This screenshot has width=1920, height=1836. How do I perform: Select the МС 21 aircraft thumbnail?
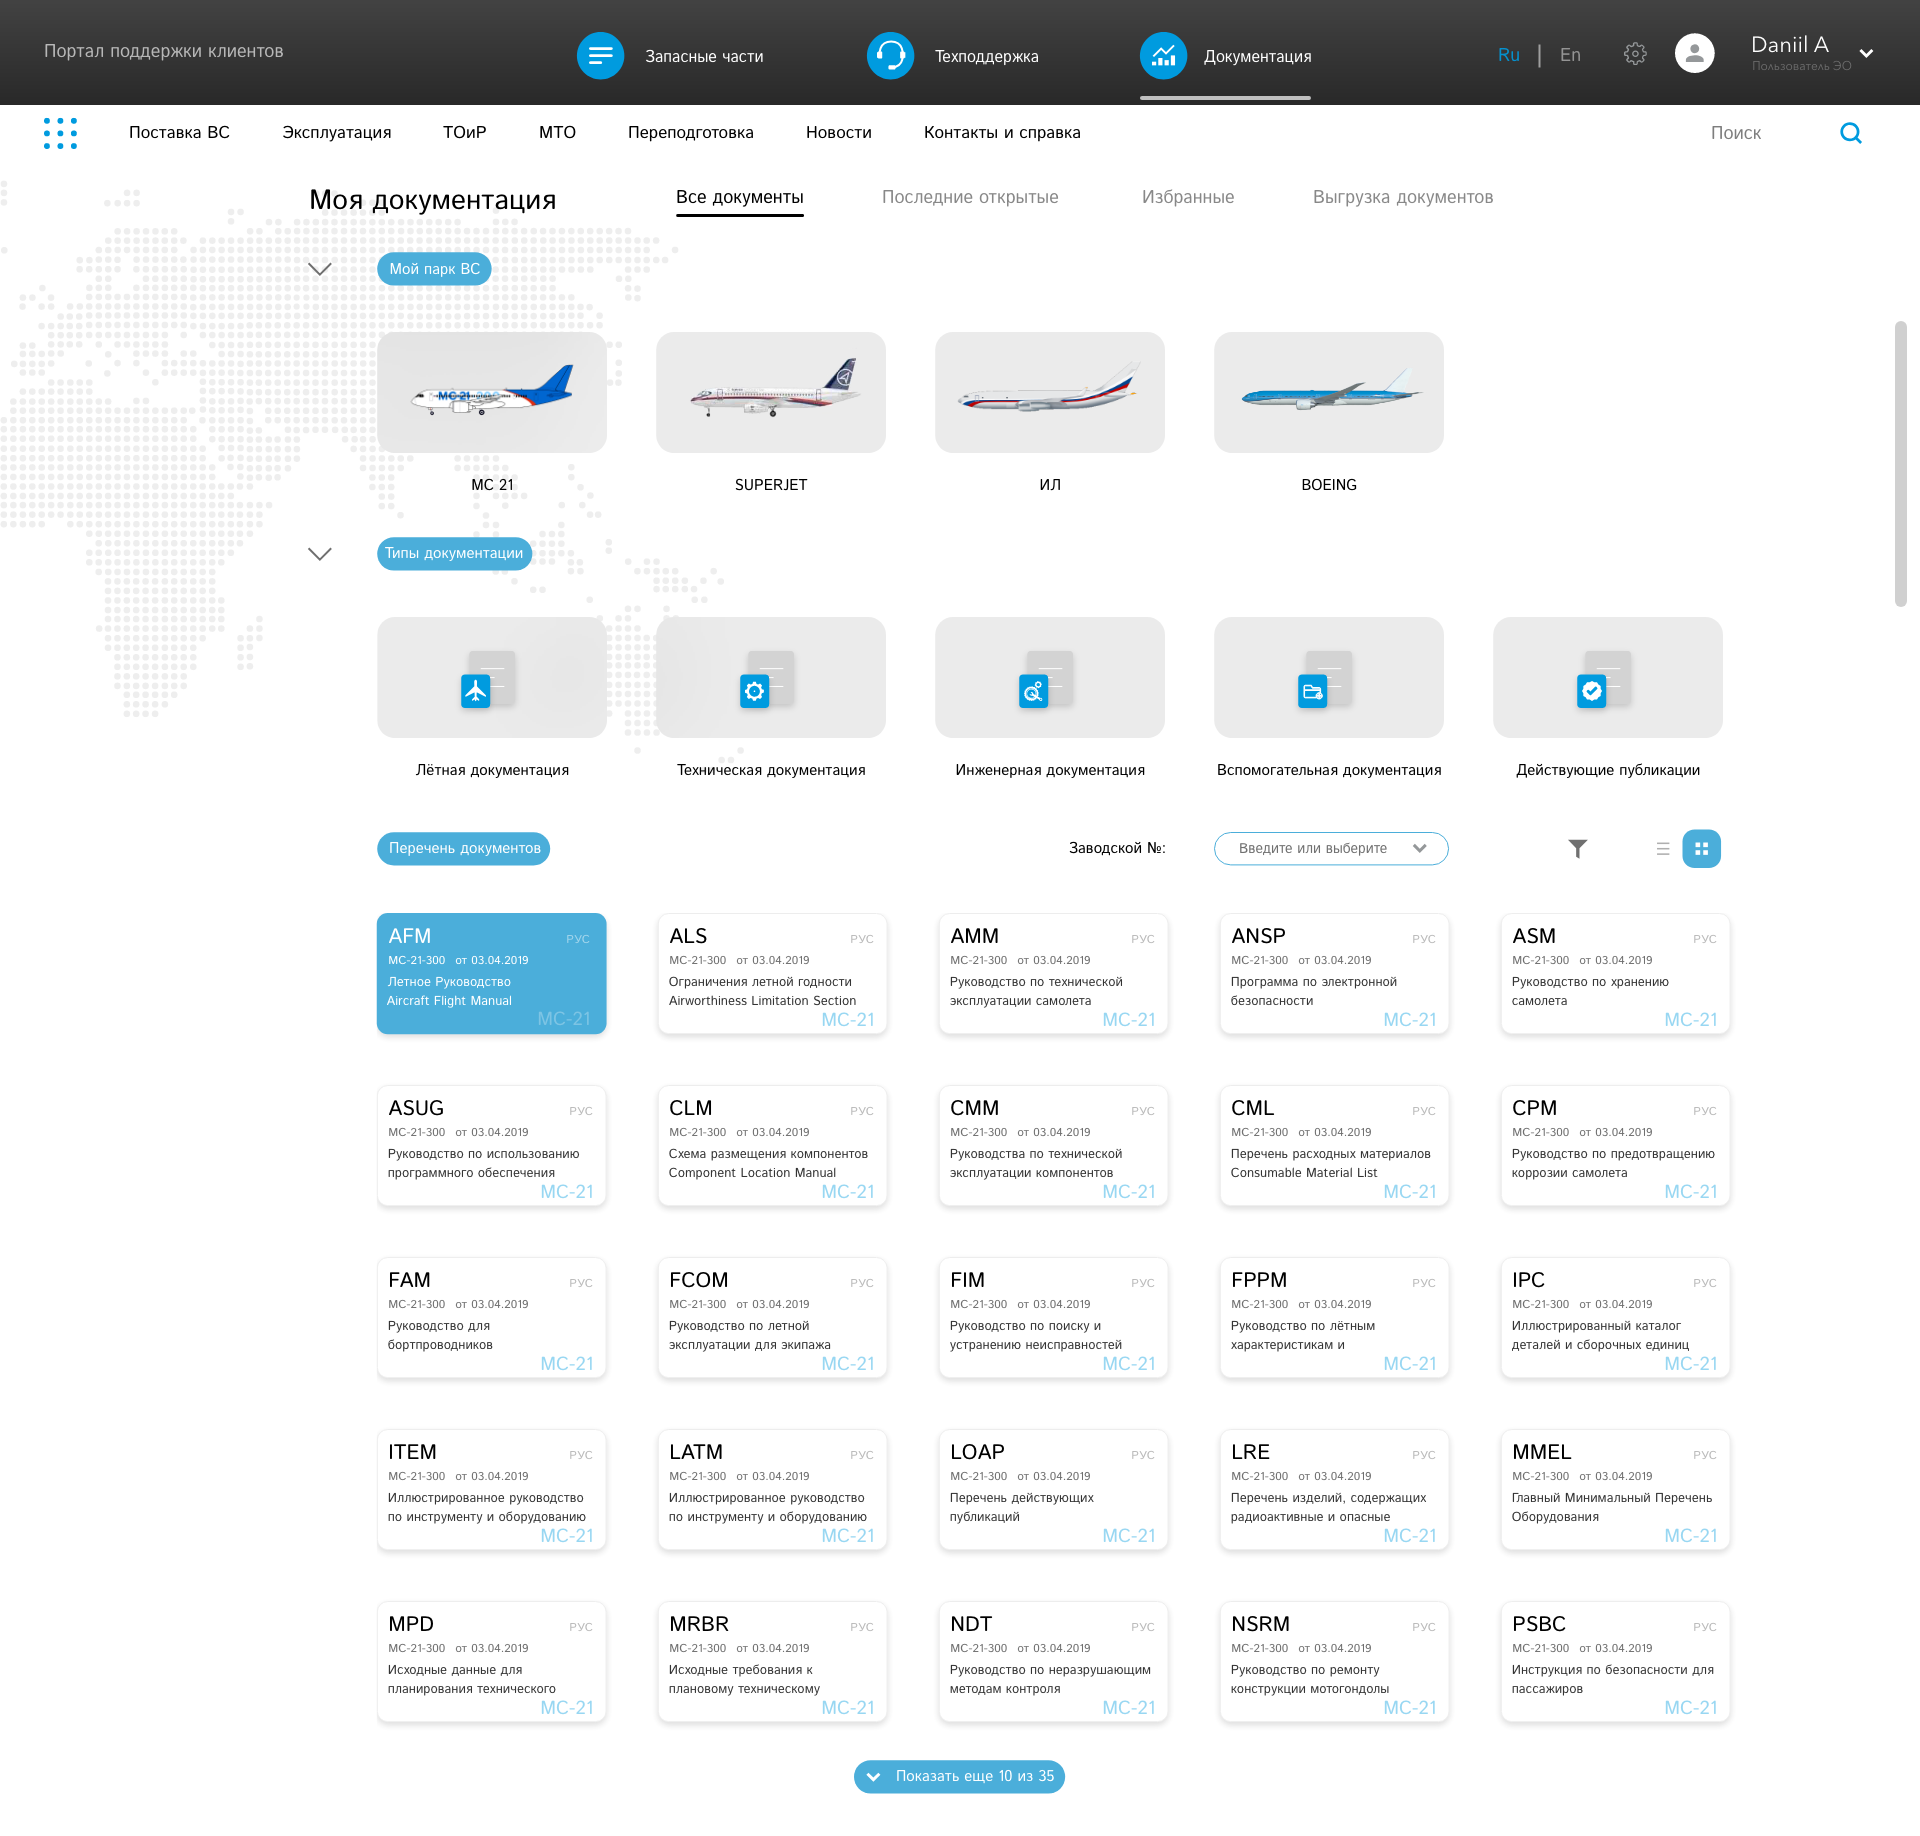492,392
